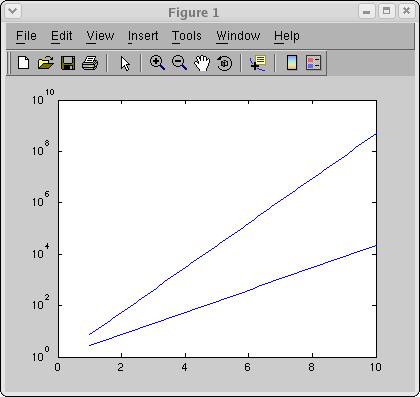Open a file with folder icon
Image resolution: width=420 pixels, height=397 pixels.
46,63
